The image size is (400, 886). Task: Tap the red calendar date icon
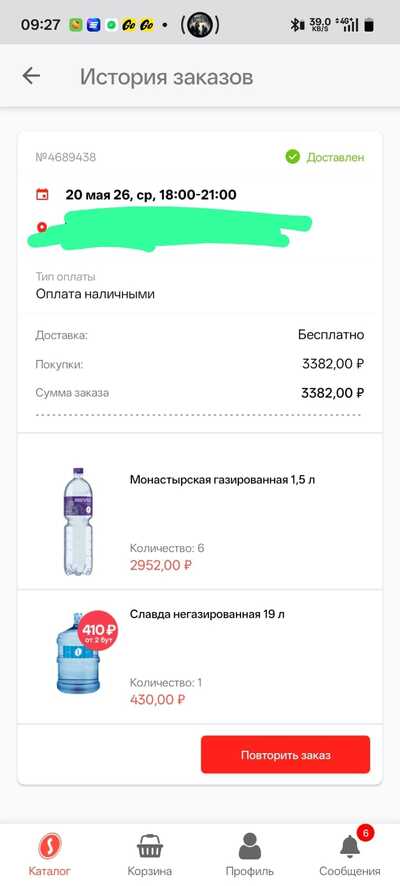42,195
